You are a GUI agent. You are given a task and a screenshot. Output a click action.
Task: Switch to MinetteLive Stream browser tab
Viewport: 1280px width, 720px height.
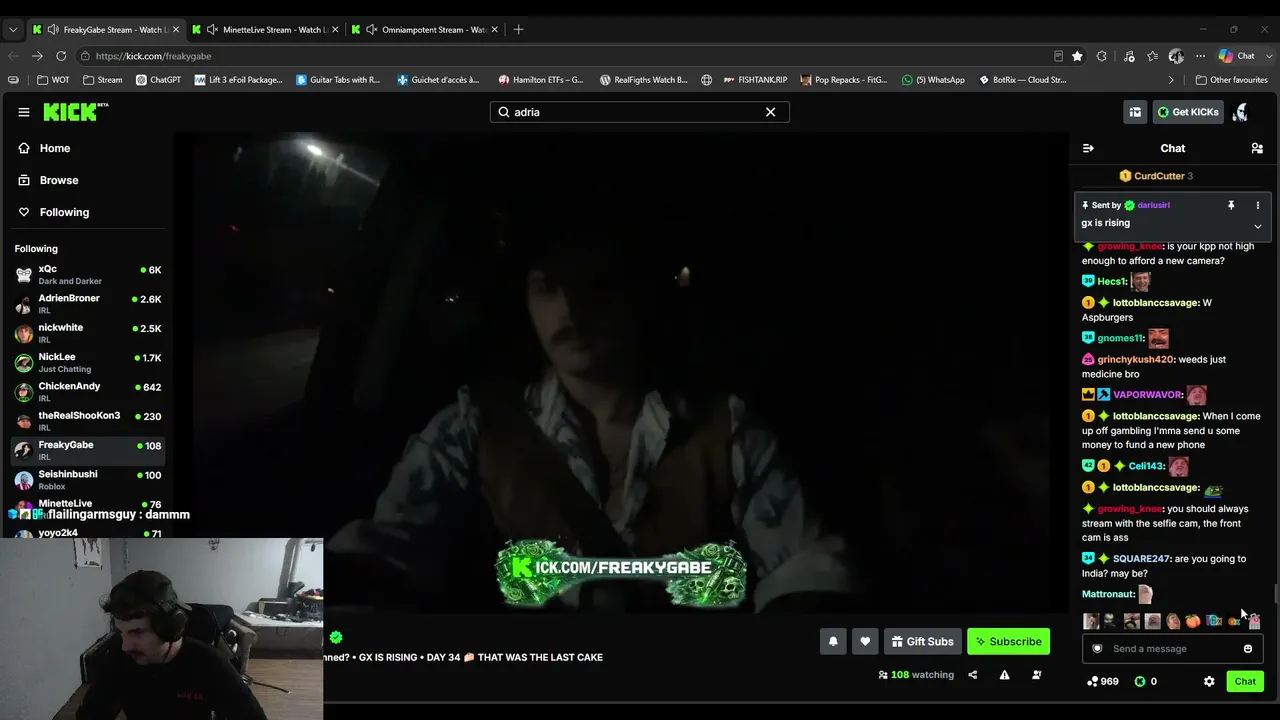(265, 30)
